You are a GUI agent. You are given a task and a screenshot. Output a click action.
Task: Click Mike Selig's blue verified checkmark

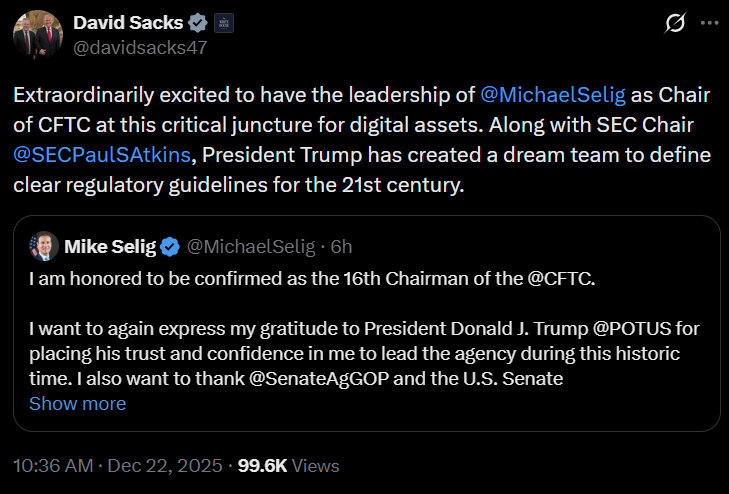(x=171, y=246)
